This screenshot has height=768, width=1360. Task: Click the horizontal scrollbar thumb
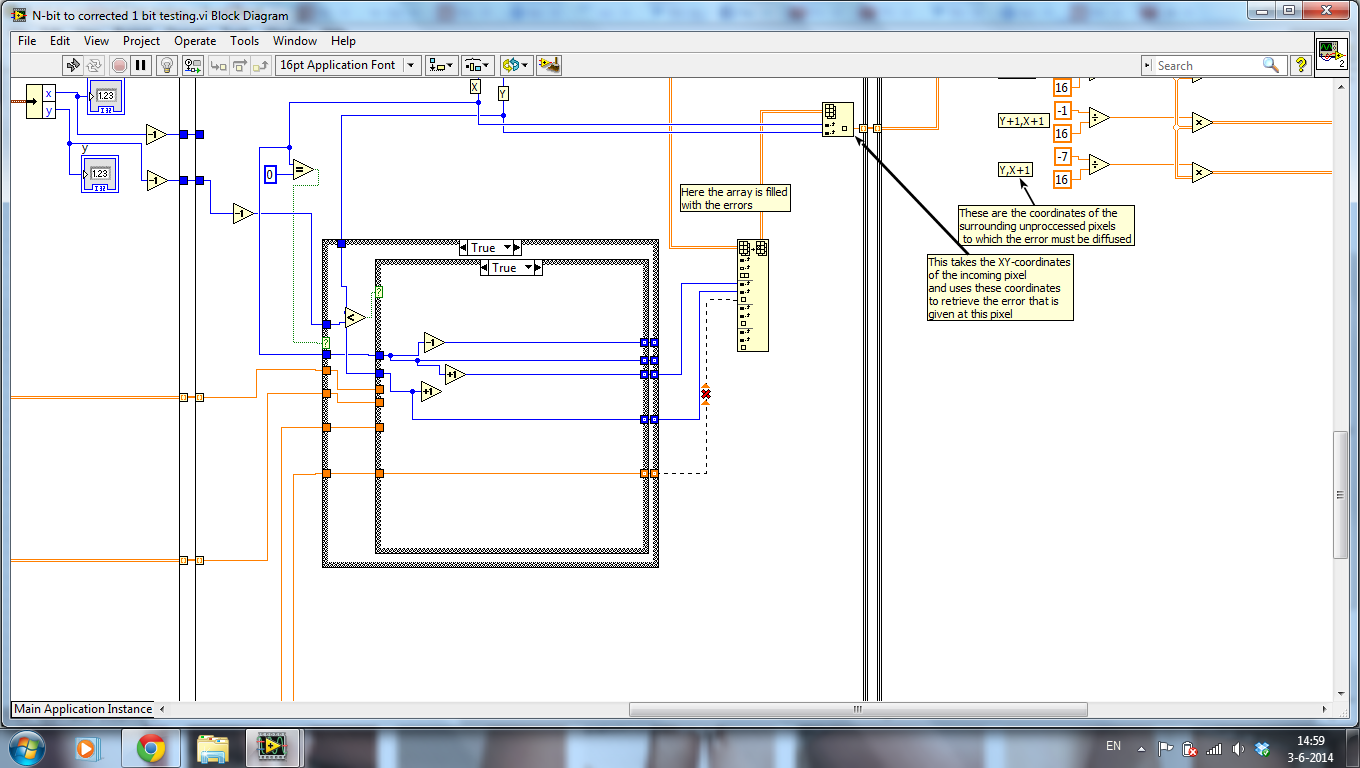(x=858, y=709)
